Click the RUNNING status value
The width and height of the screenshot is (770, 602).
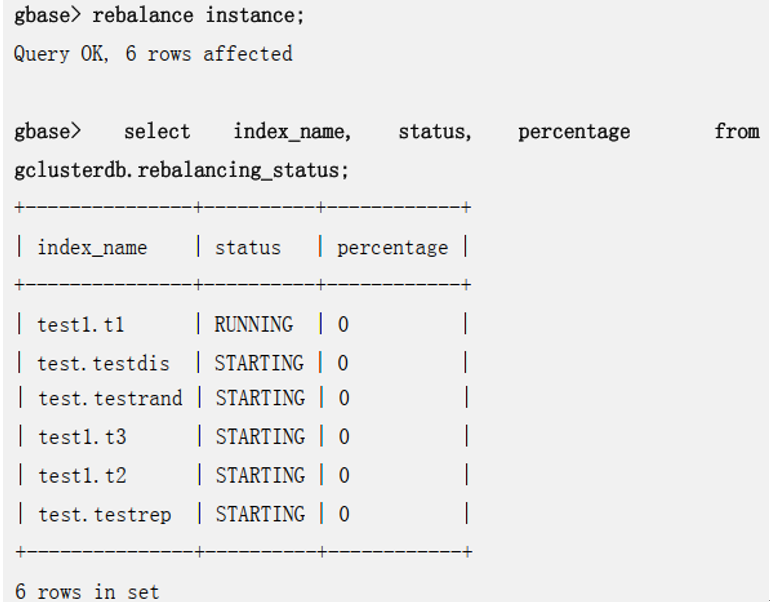(254, 325)
